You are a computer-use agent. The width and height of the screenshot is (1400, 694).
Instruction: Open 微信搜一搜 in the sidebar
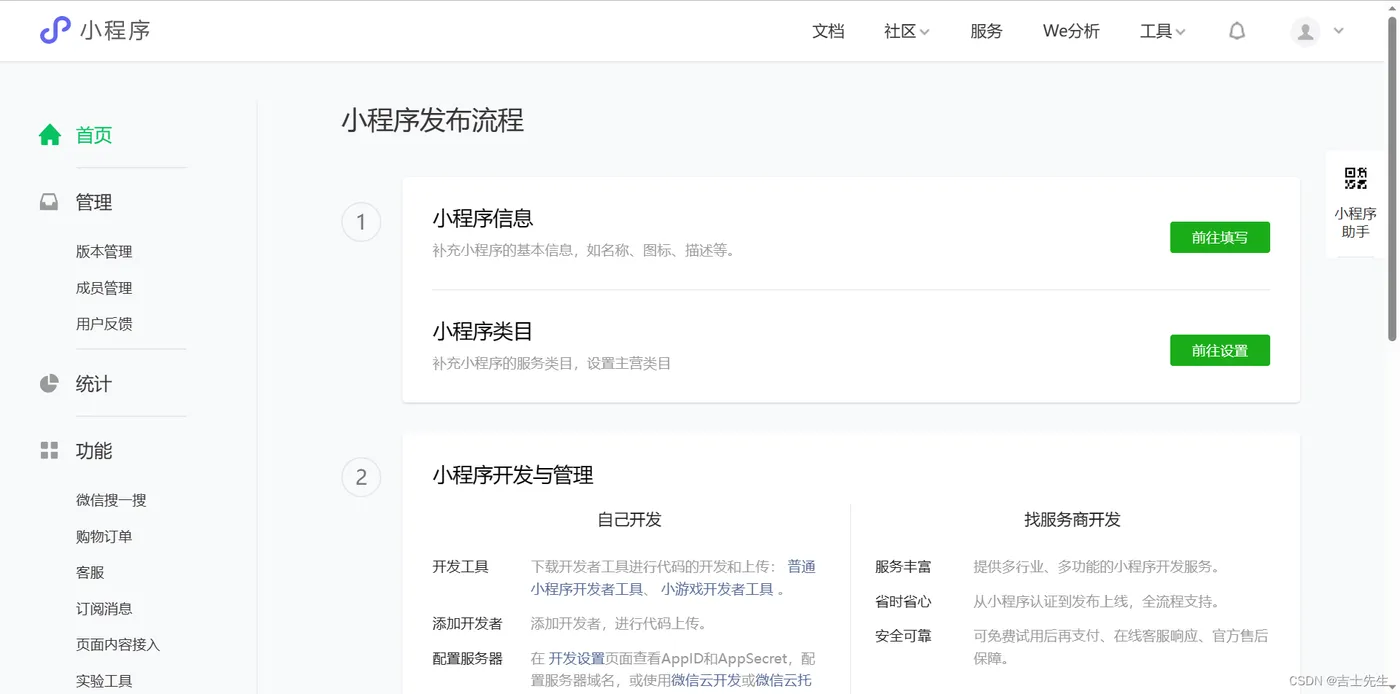111,500
